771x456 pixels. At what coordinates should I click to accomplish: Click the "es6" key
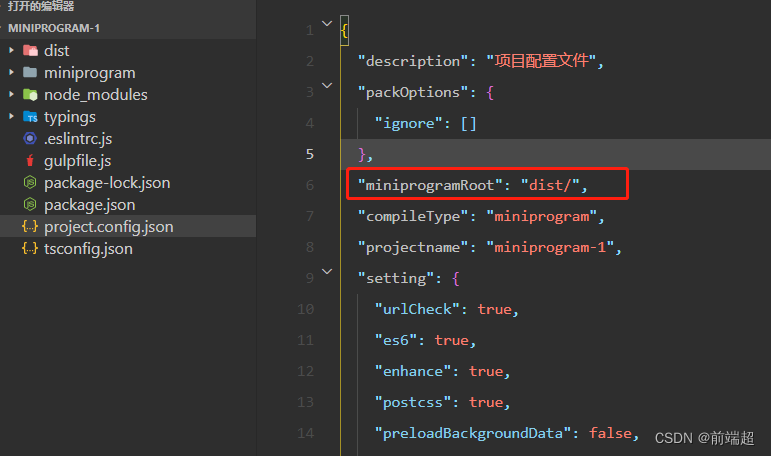[396, 340]
